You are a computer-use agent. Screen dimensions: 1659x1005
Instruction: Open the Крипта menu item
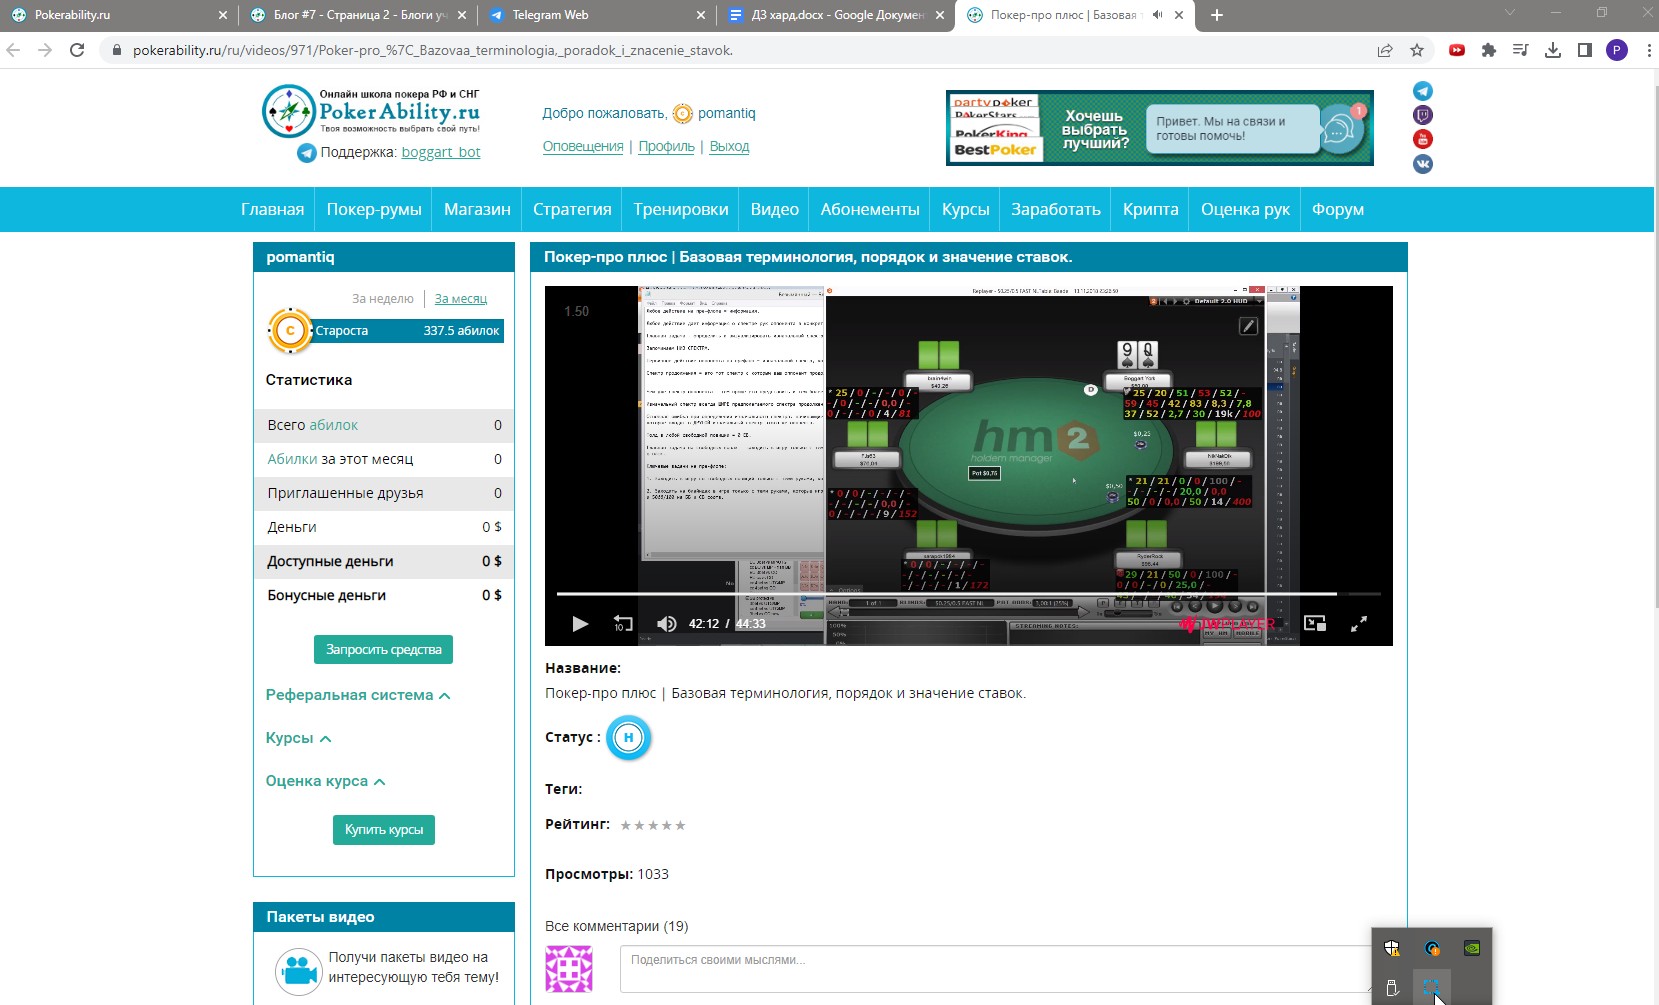1151,210
